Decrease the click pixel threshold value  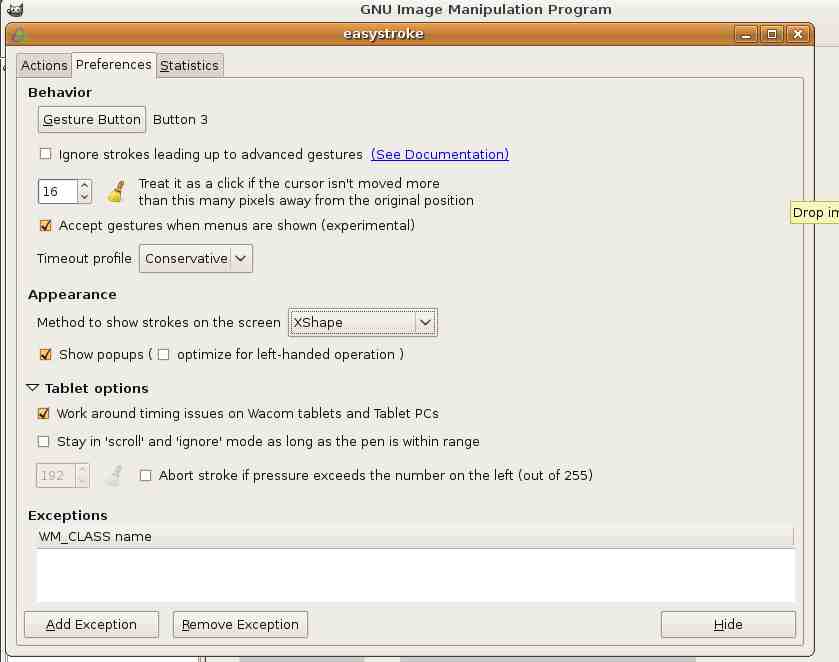(84, 197)
